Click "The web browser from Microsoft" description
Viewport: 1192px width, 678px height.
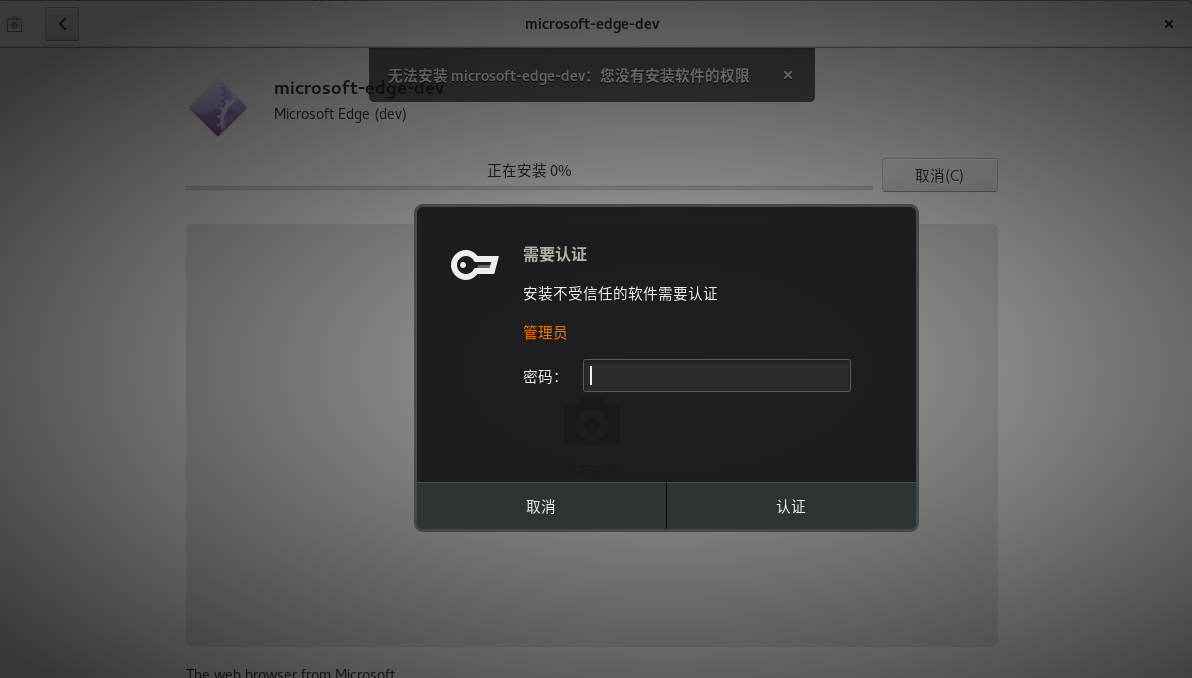click(x=290, y=673)
